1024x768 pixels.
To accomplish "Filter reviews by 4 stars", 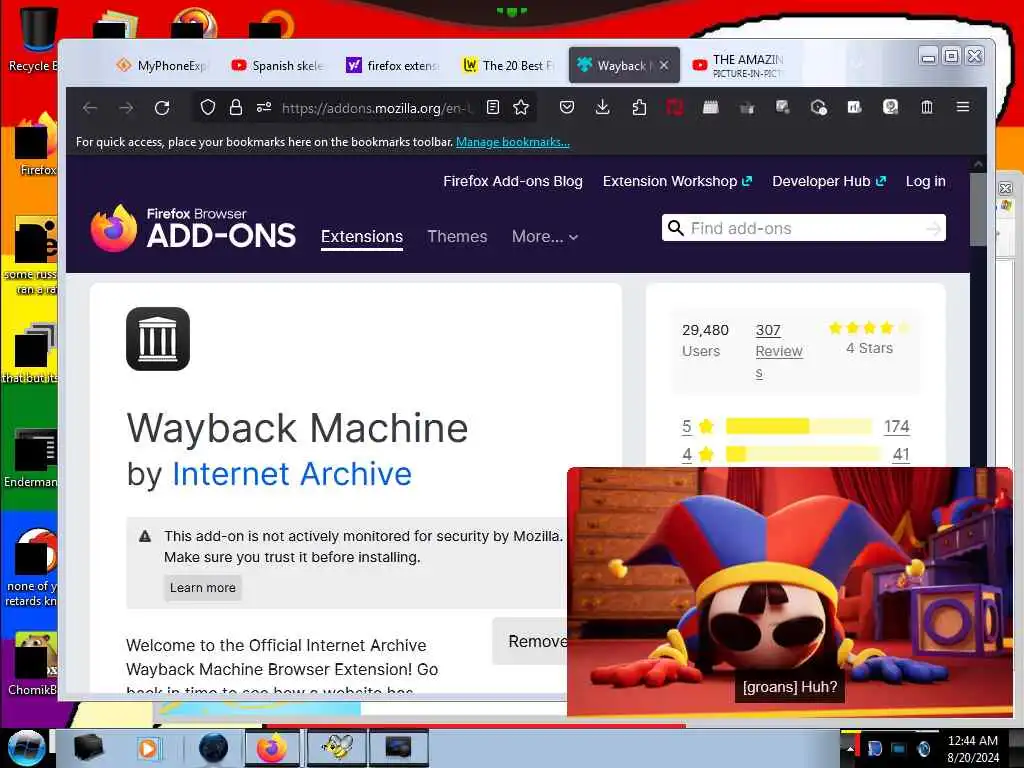I will coord(697,455).
